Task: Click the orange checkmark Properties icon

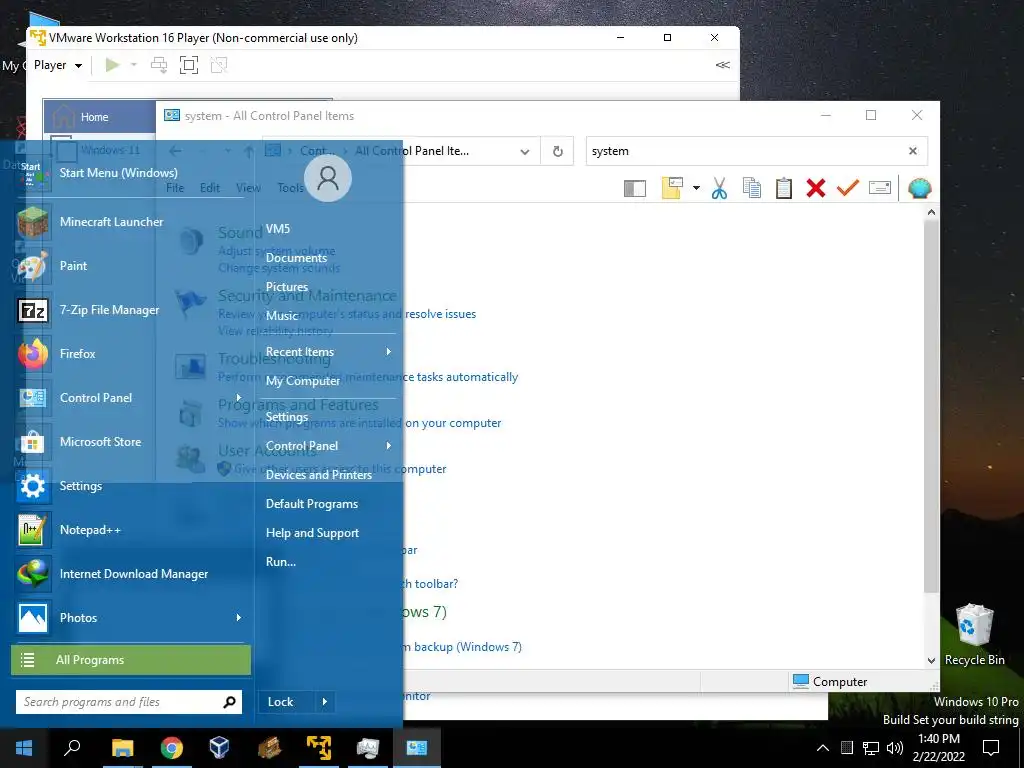Action: coord(848,188)
